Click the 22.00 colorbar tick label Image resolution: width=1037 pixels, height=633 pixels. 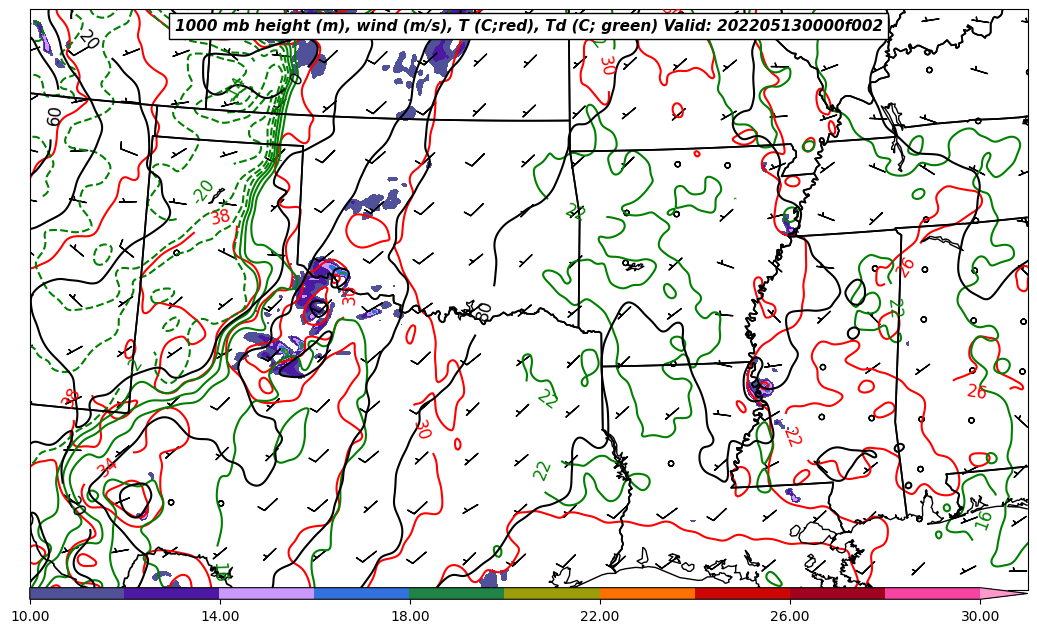tap(600, 616)
